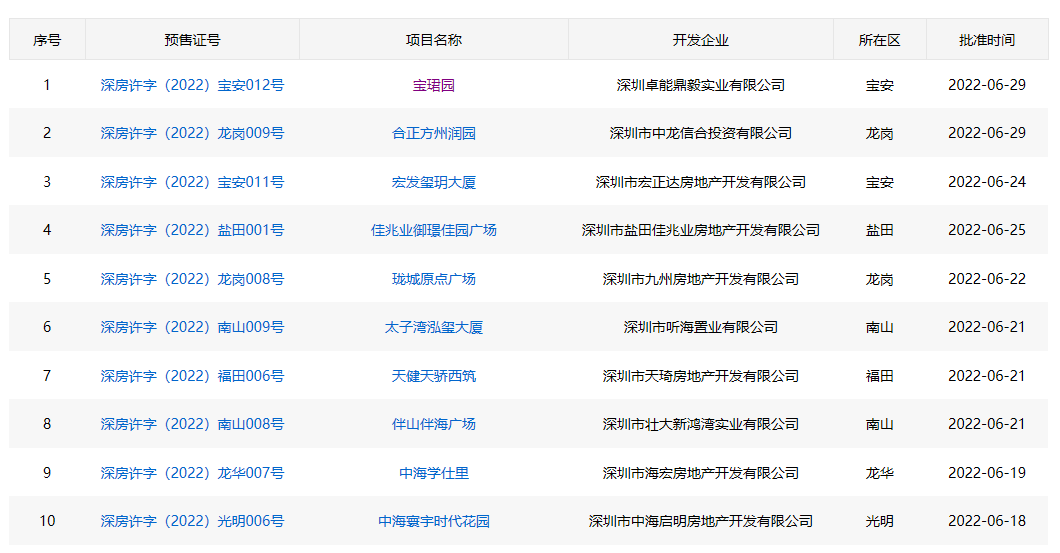
Task: Select developer 深圳市中龙信合投资有限公司
Action: pos(700,133)
